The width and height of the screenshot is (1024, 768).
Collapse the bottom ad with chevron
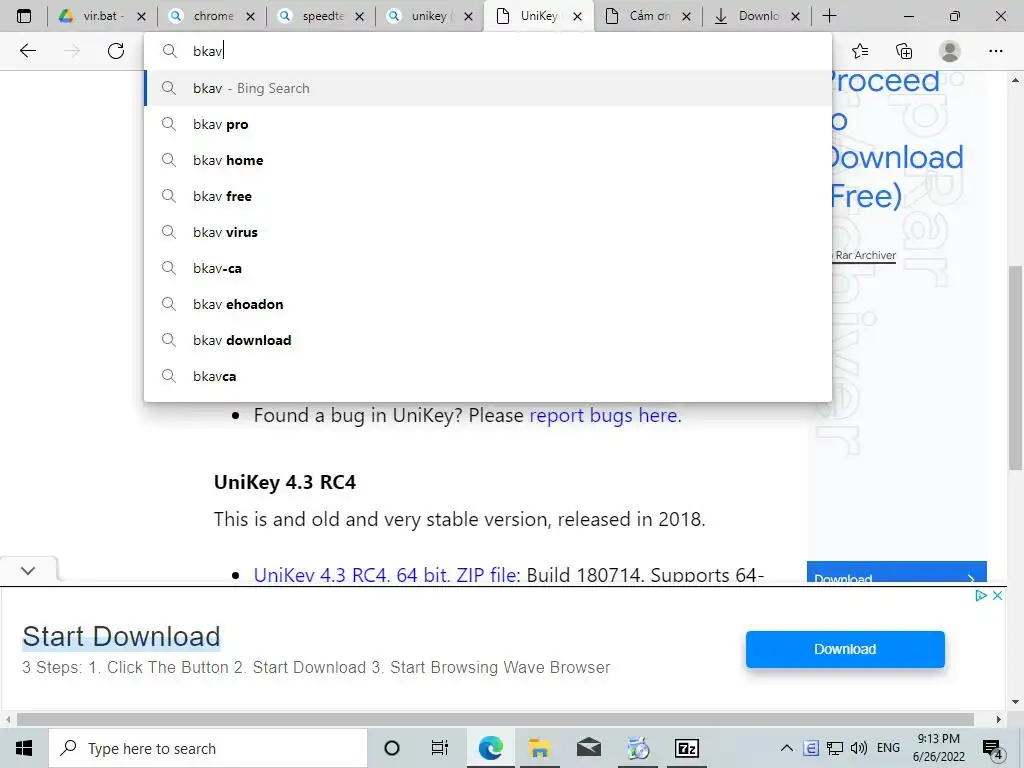27,570
